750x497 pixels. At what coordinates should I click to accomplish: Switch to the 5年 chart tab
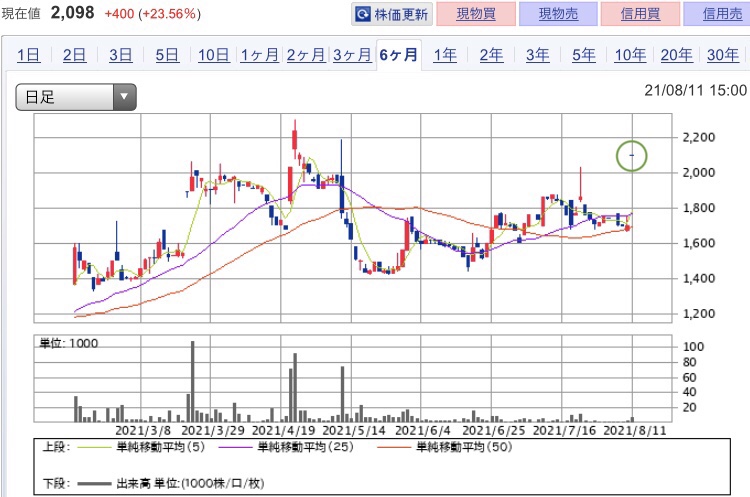click(x=584, y=55)
